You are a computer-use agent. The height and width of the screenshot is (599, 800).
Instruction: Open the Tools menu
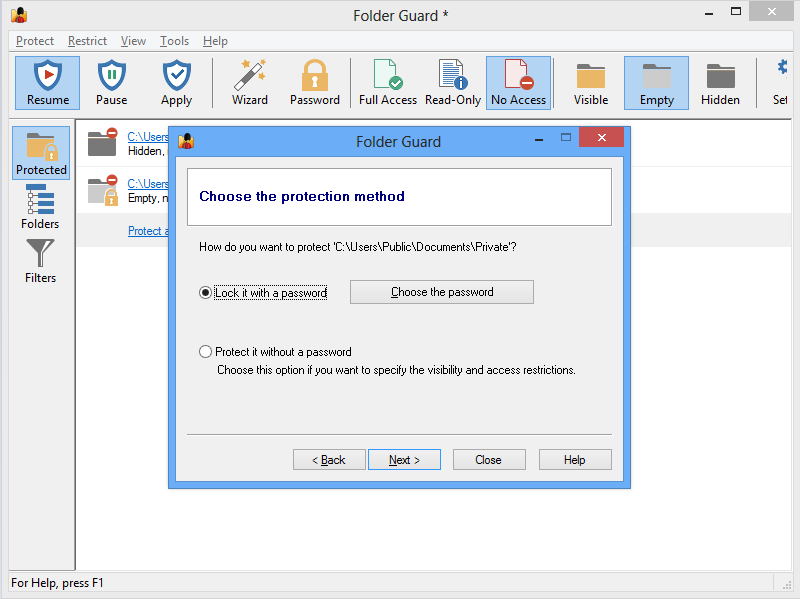174,40
